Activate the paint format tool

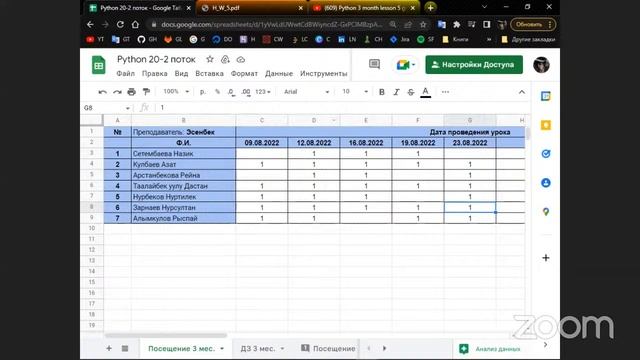point(146,92)
